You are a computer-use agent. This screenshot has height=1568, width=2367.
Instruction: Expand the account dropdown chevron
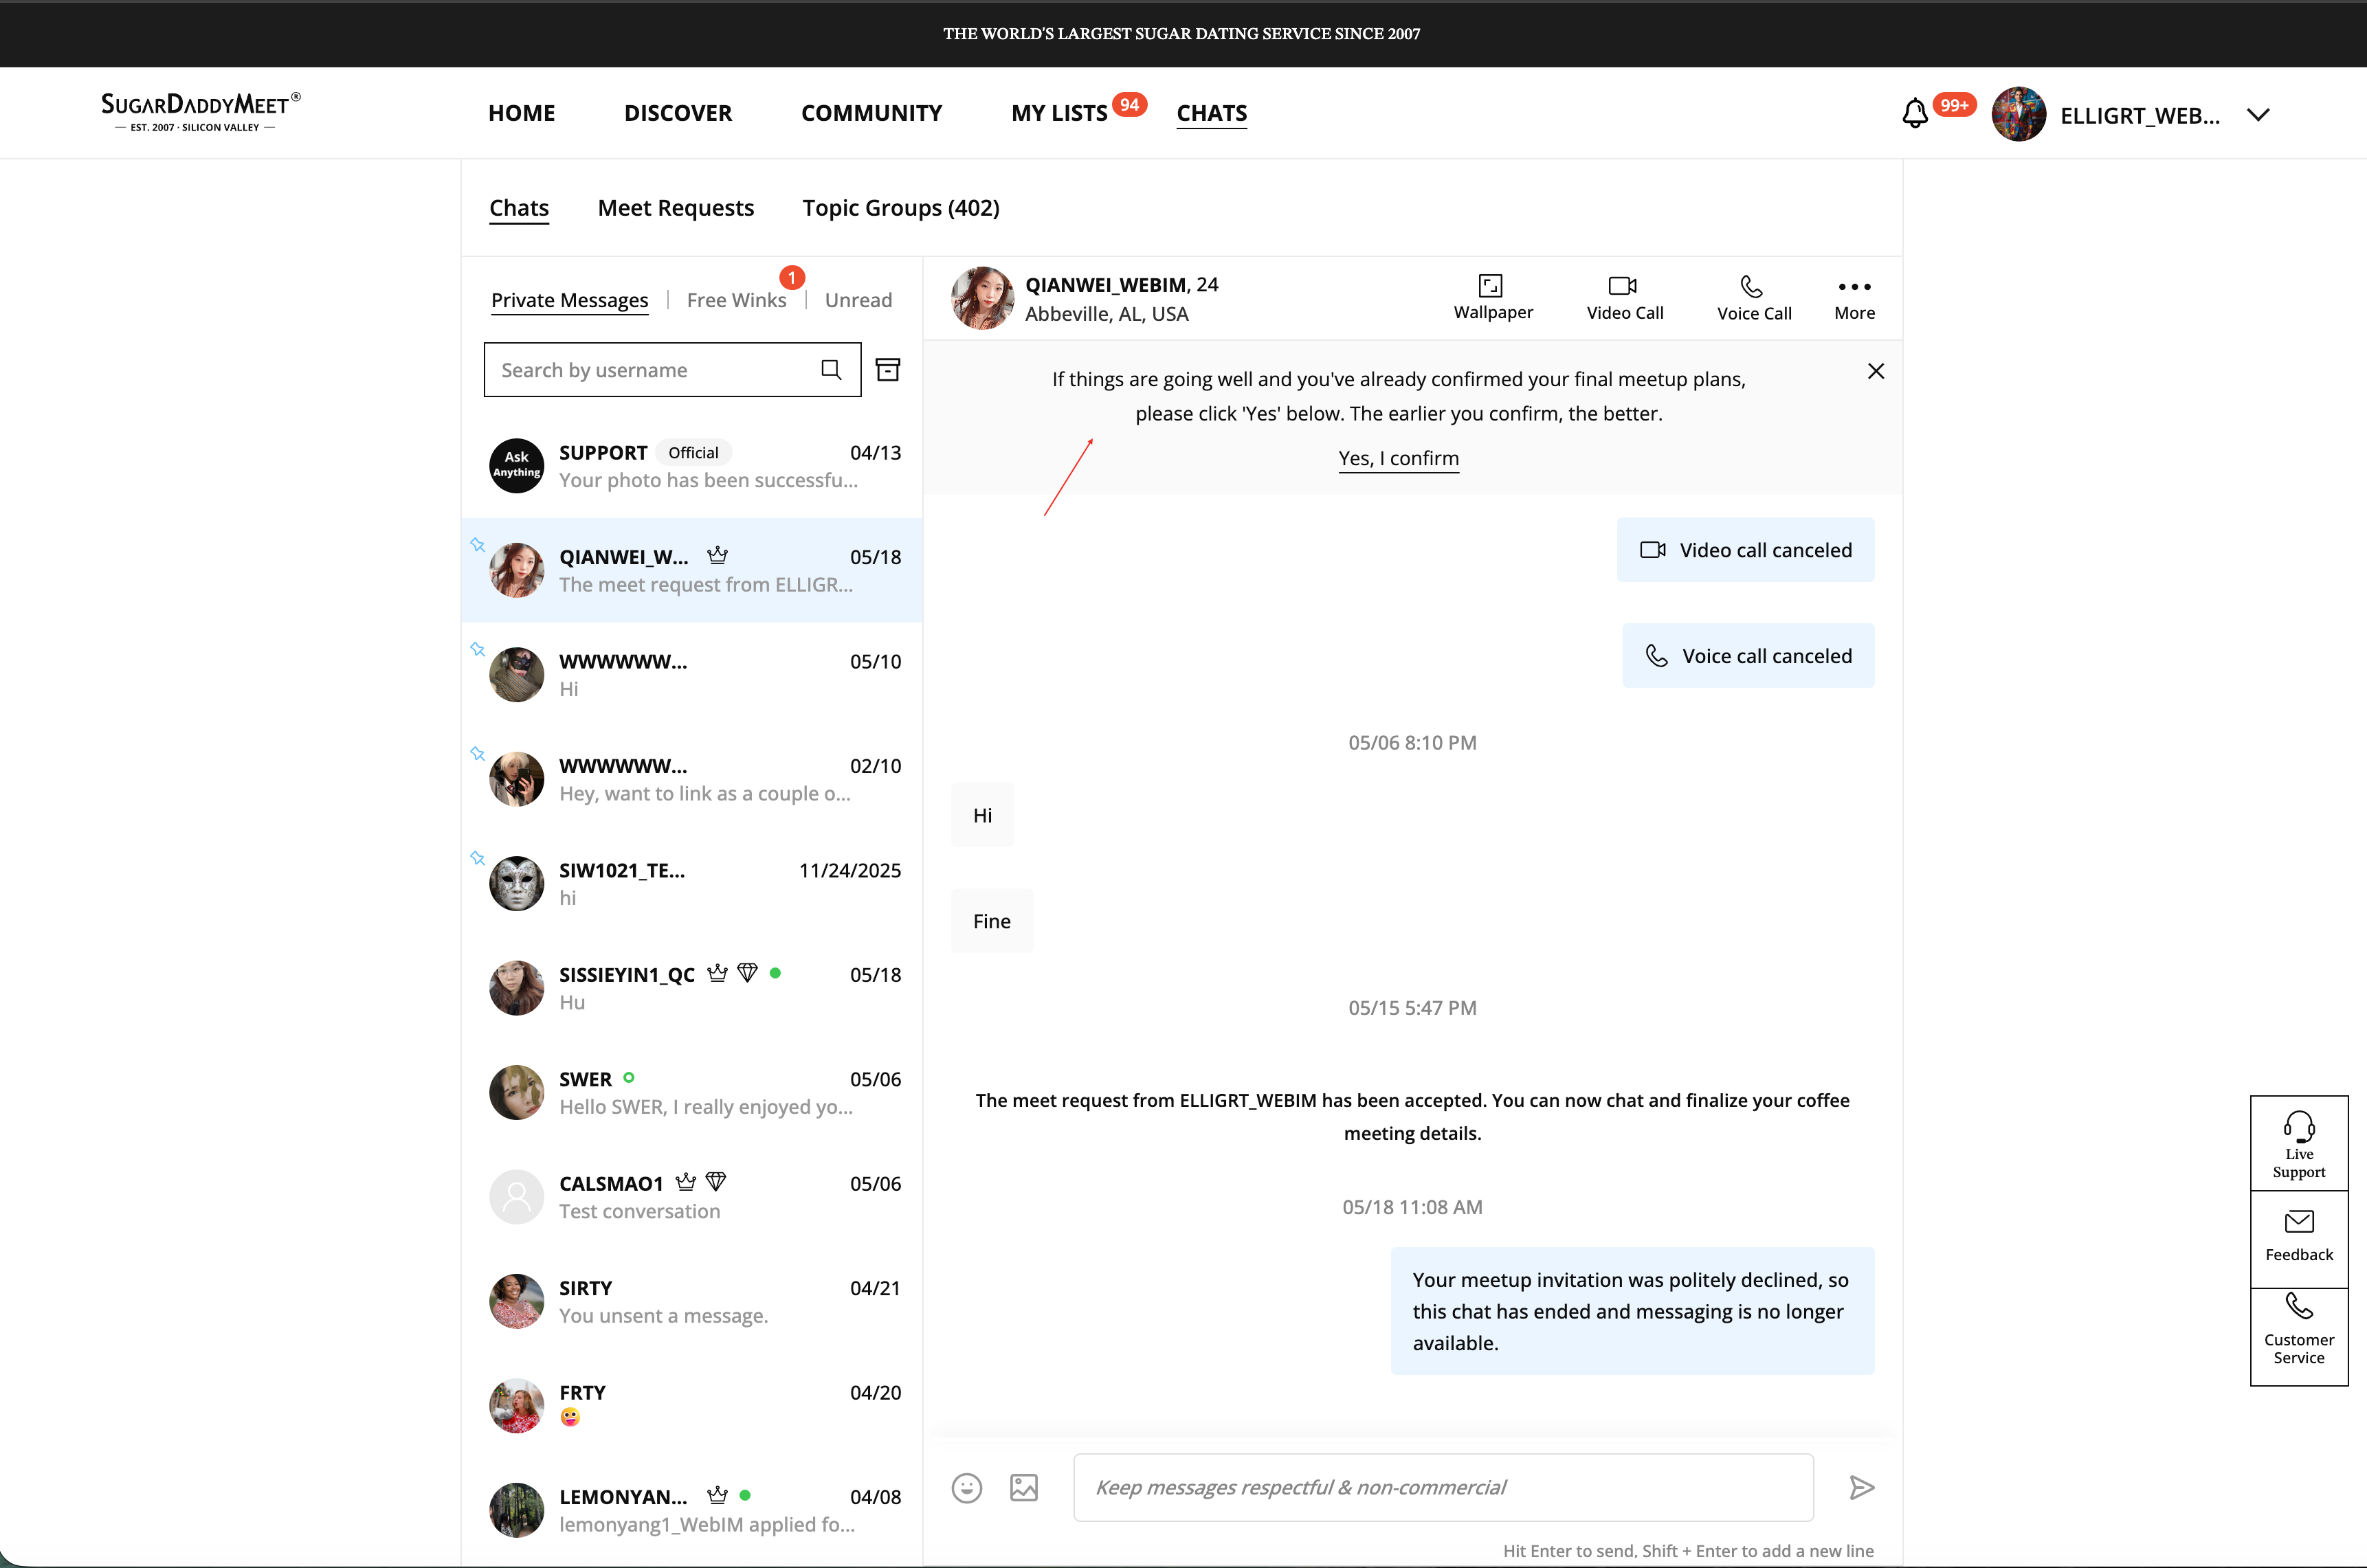coord(2258,115)
